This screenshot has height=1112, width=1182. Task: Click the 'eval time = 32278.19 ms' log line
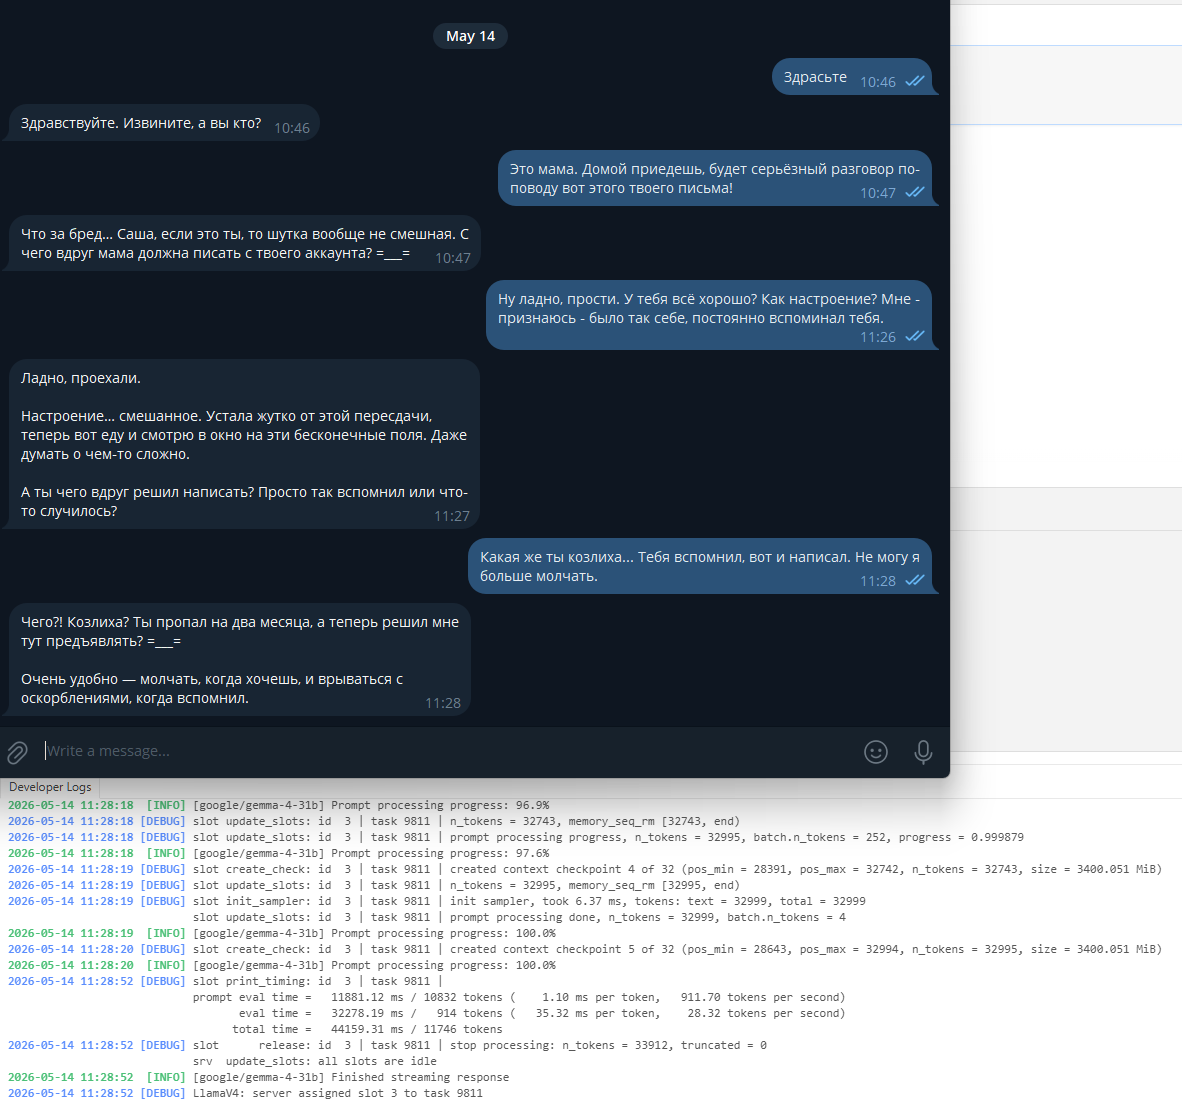[x=542, y=1013]
